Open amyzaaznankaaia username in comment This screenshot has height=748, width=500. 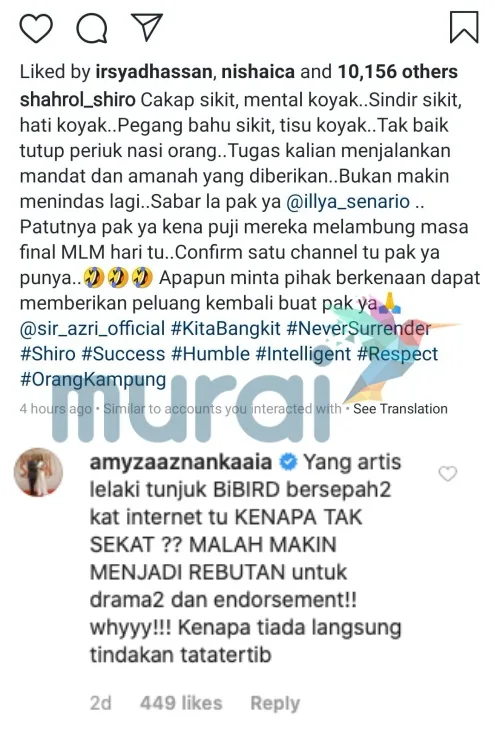pos(181,462)
